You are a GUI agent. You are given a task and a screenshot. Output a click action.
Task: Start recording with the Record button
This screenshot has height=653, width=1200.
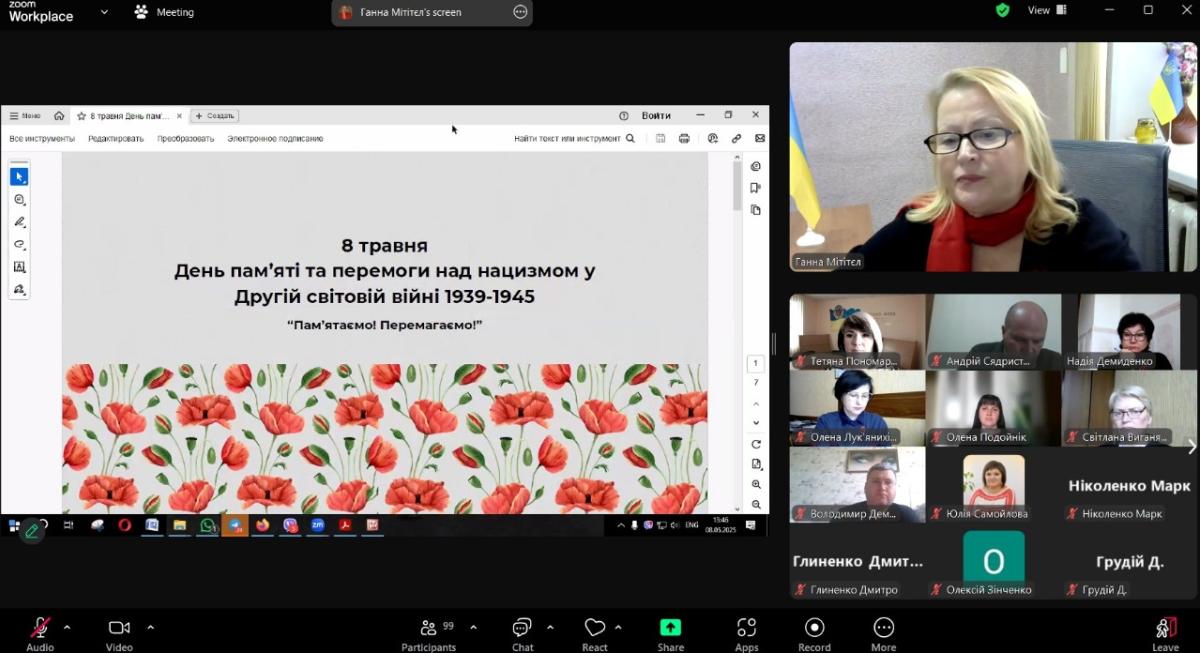tap(814, 633)
